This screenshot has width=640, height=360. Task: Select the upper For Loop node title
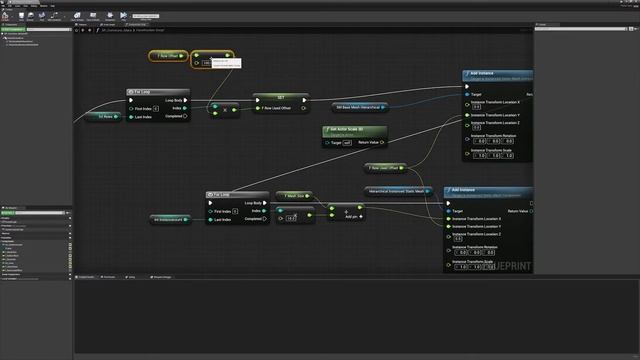click(x=158, y=92)
